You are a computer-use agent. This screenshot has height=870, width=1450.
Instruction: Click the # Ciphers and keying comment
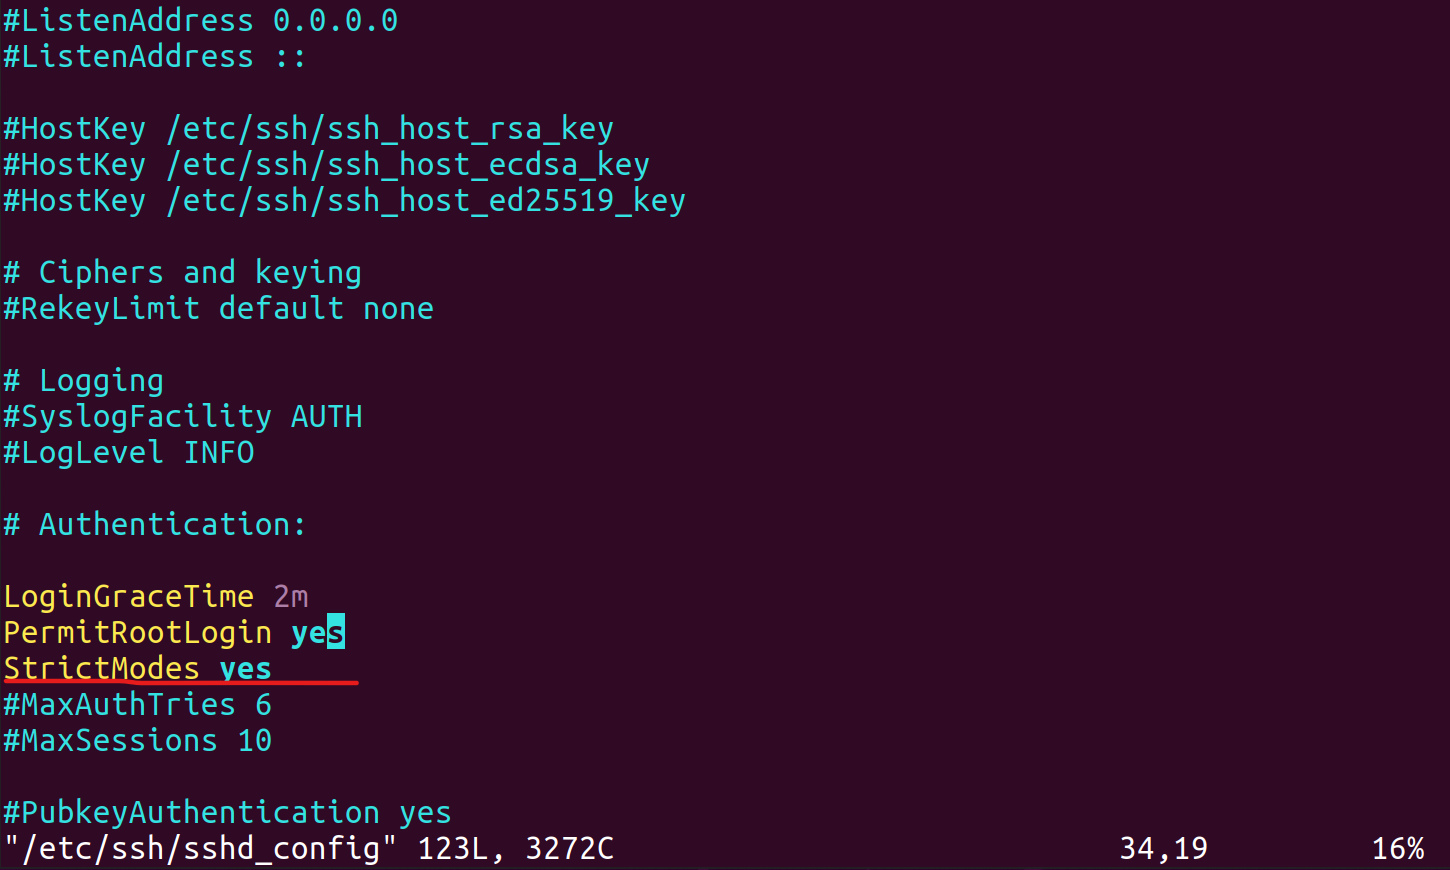click(183, 273)
